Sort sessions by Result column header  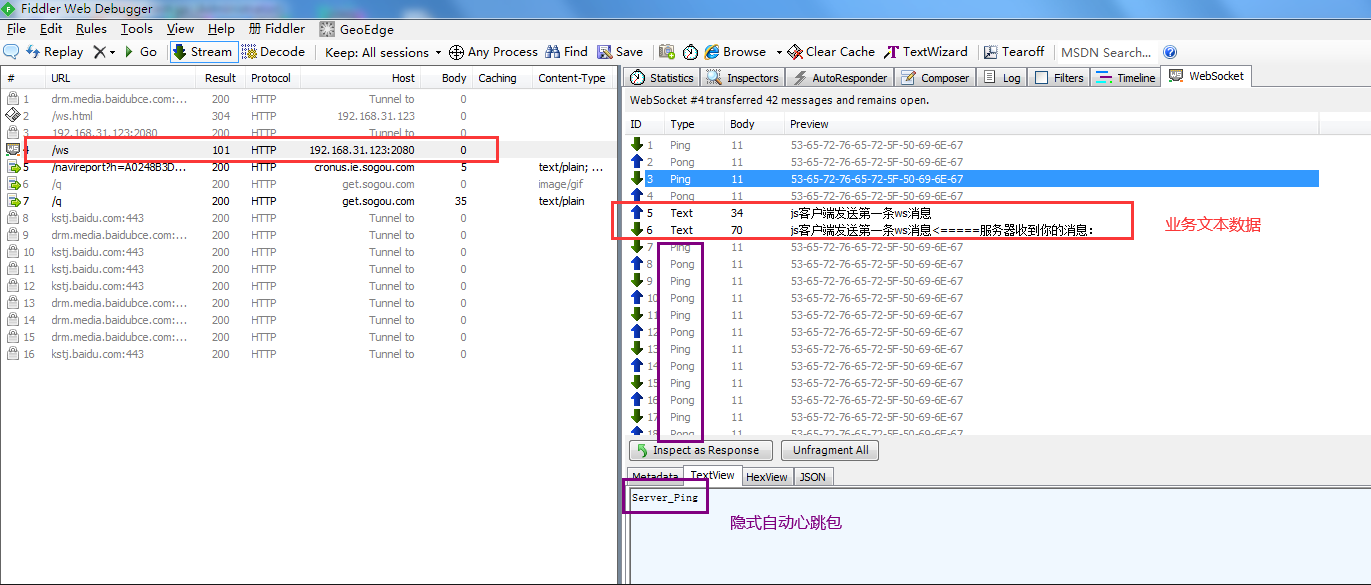pyautogui.click(x=220, y=78)
